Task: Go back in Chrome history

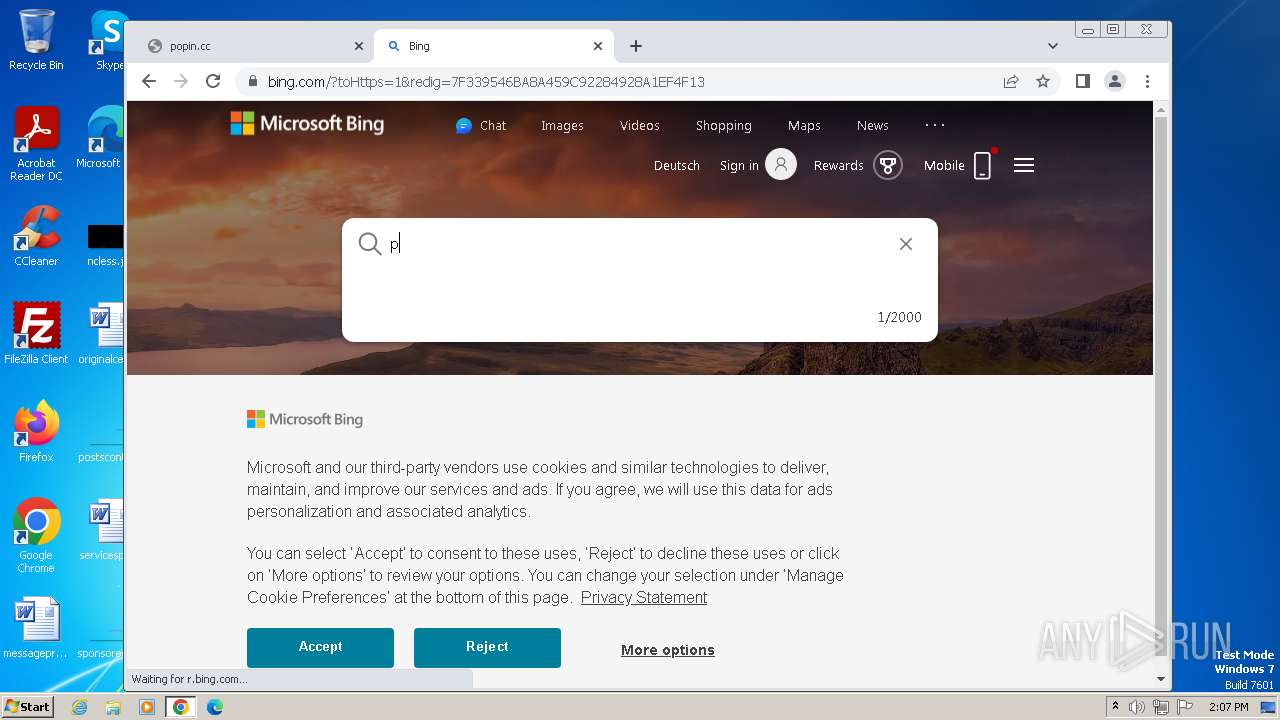Action: (149, 82)
